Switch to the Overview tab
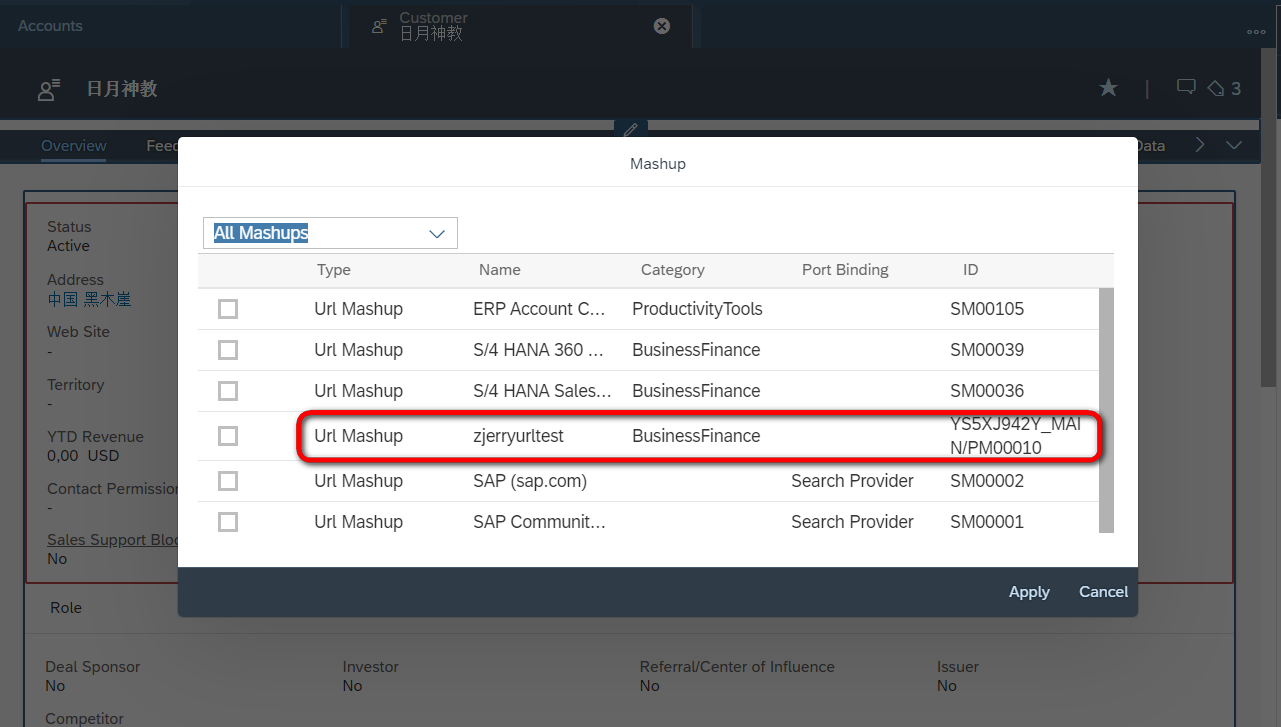 pos(74,145)
